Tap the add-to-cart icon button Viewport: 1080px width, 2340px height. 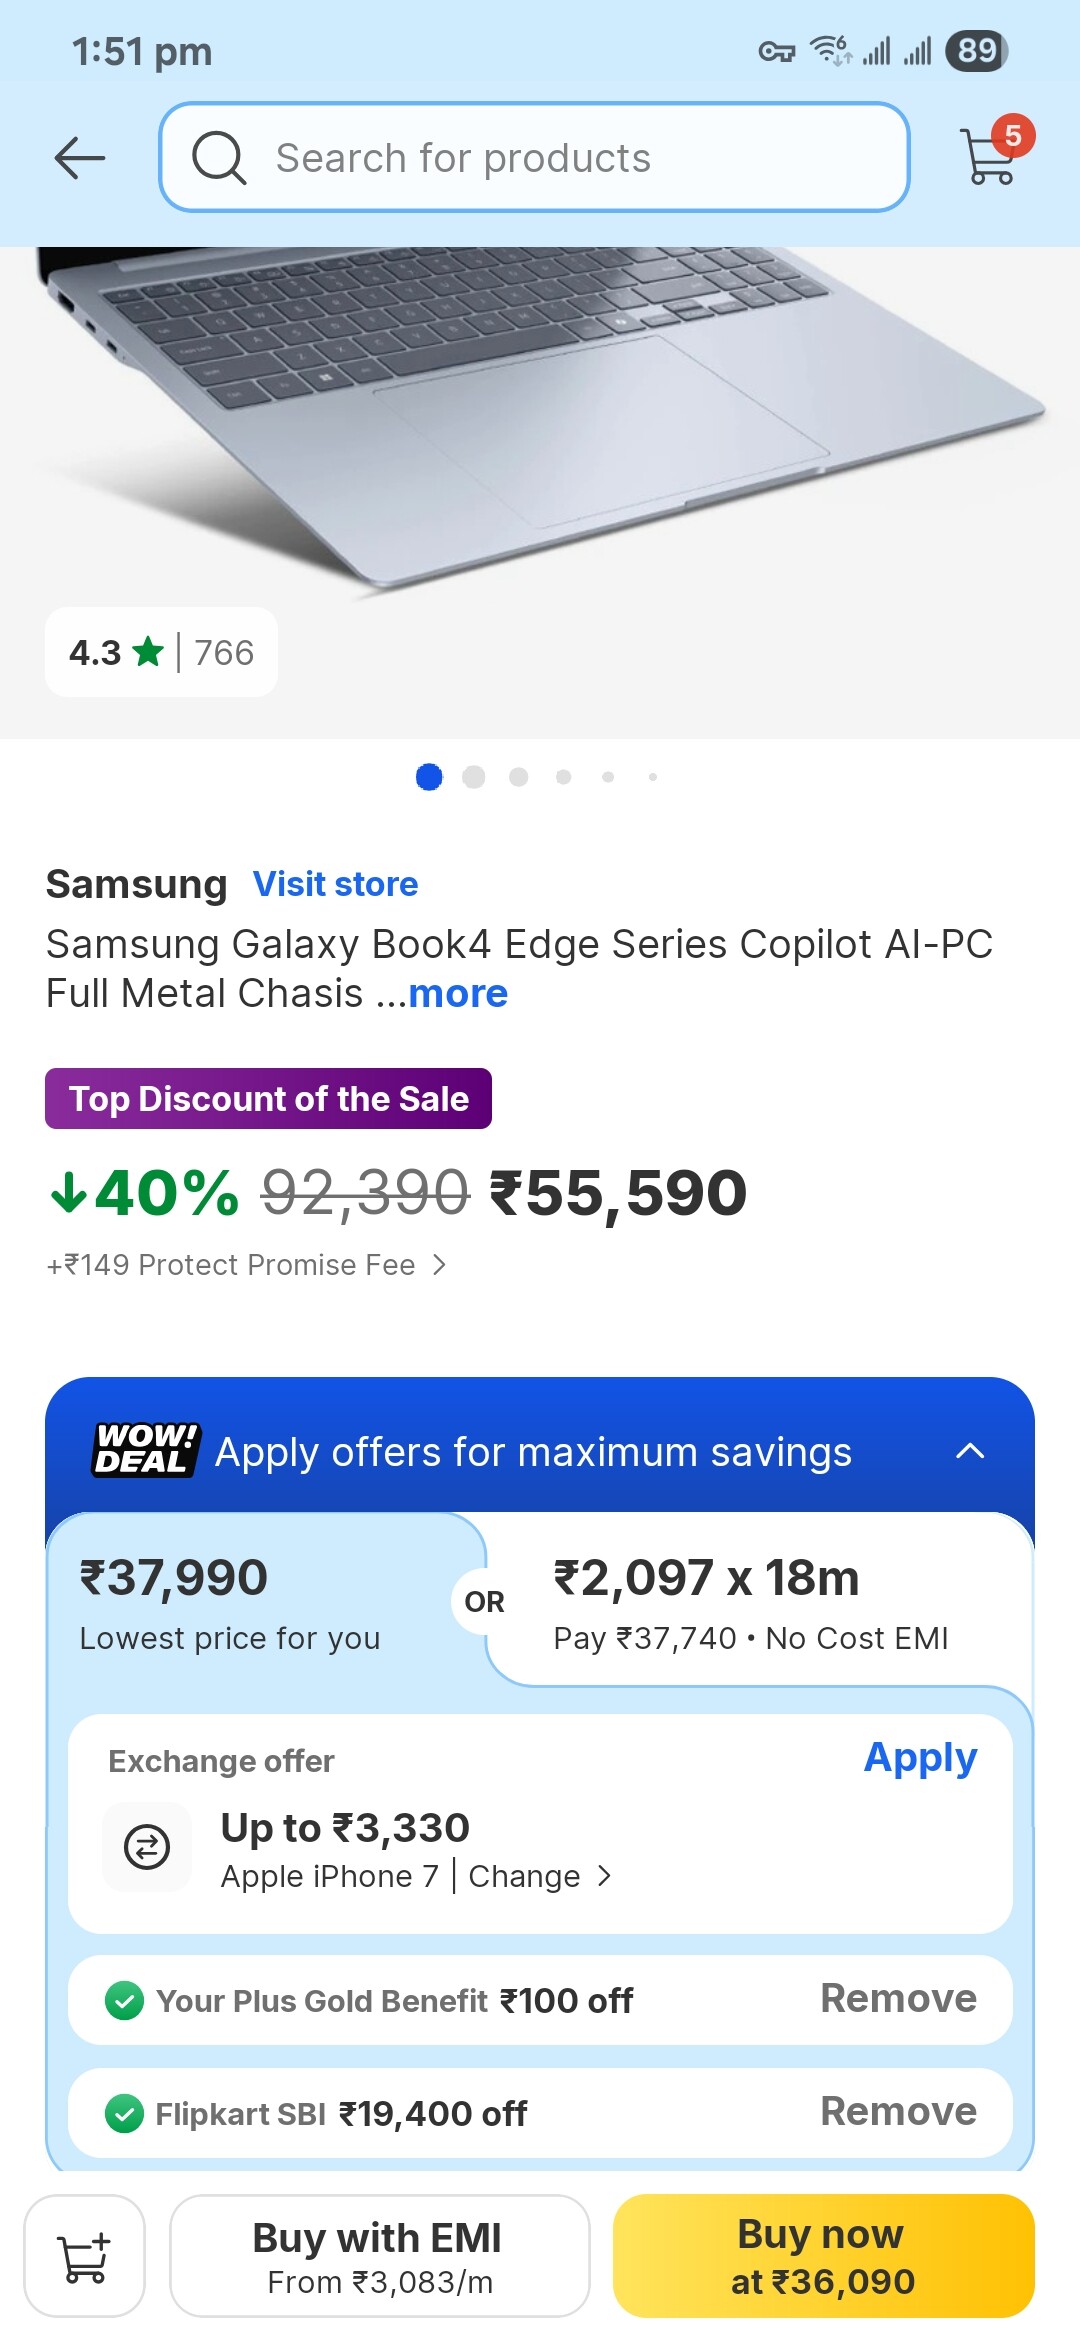85,2256
